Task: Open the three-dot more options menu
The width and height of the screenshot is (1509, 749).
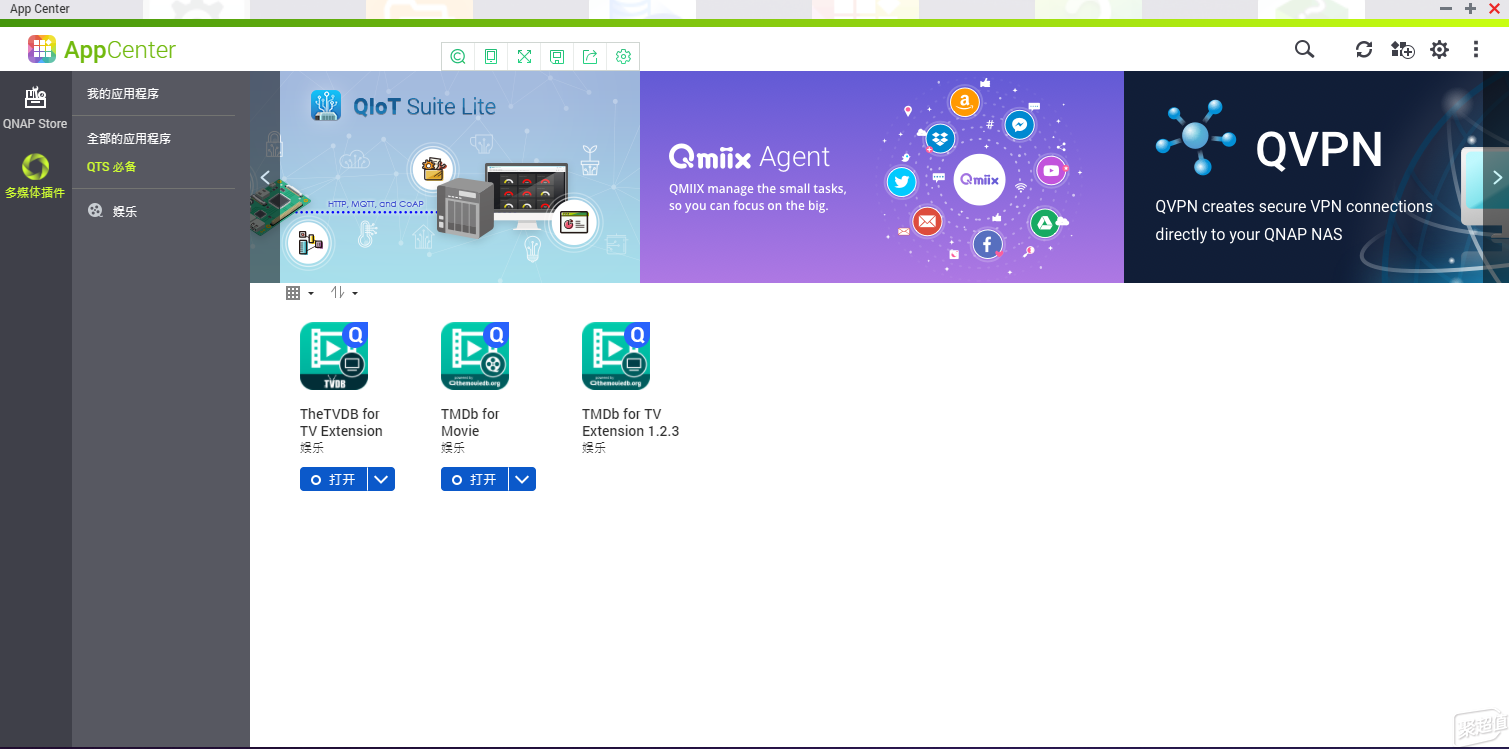Action: pos(1476,49)
